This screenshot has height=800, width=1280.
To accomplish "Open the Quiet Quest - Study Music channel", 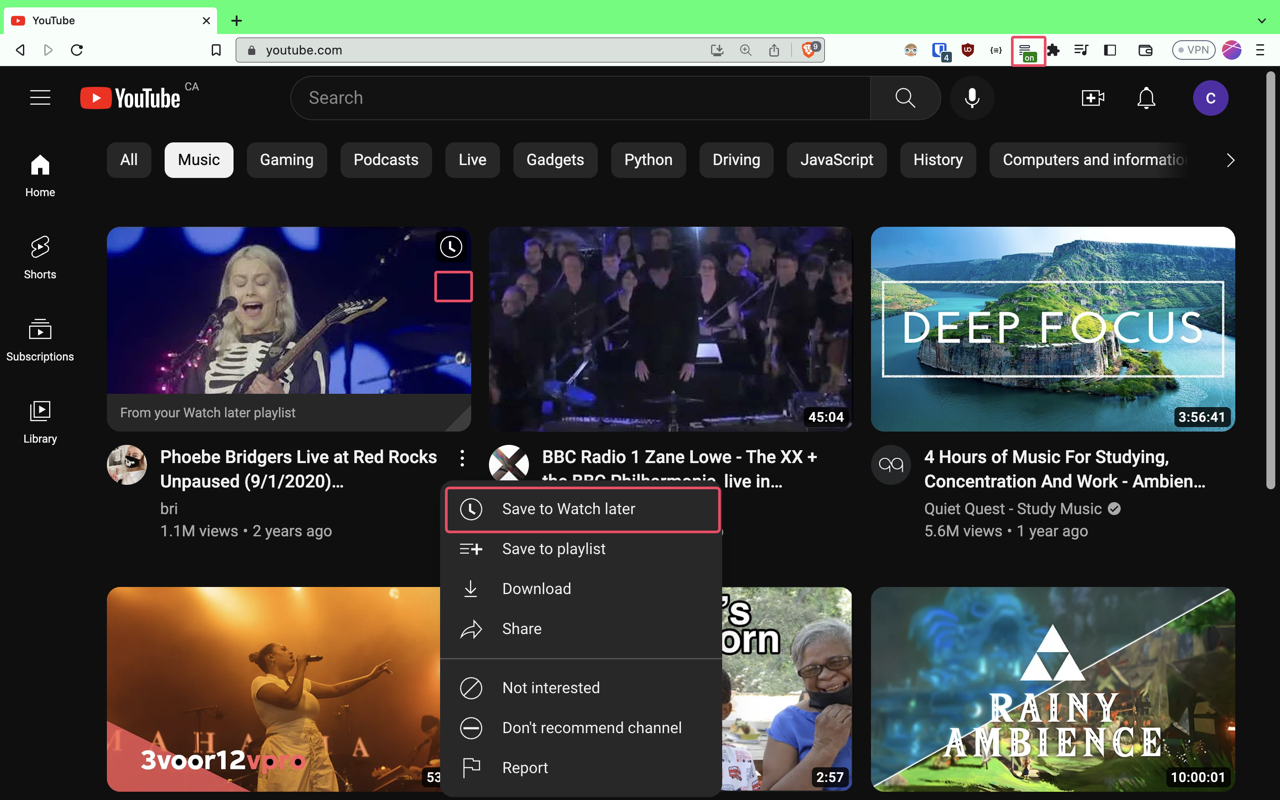I will click(x=1013, y=508).
